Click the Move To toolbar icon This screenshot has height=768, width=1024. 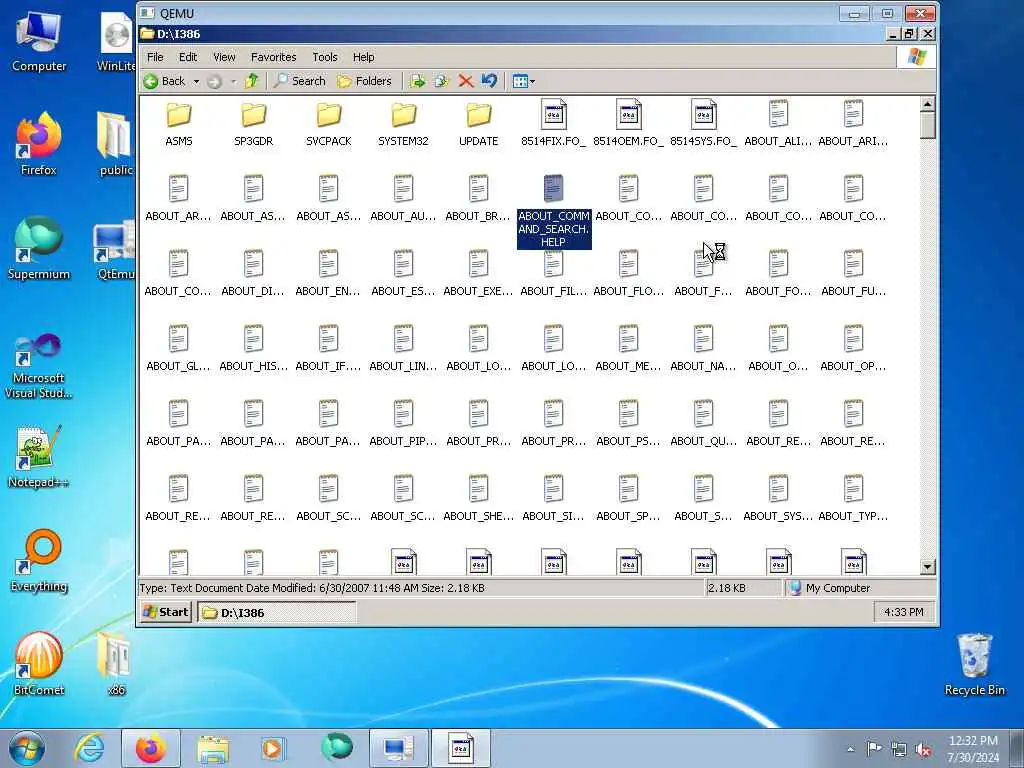point(417,81)
